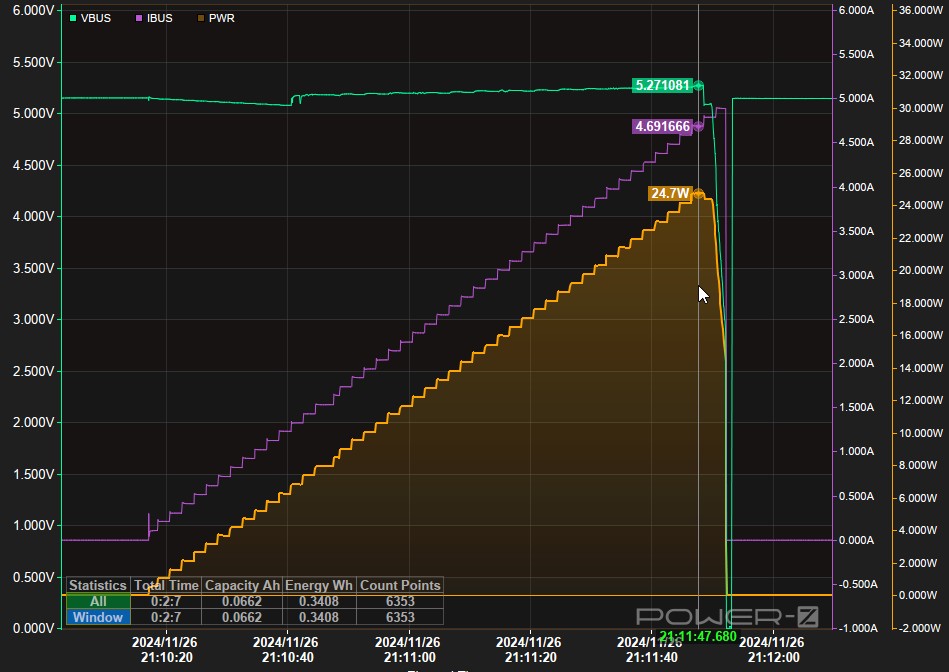The width and height of the screenshot is (949, 672).
Task: Click the -1.000A current axis label
Action: point(856,628)
